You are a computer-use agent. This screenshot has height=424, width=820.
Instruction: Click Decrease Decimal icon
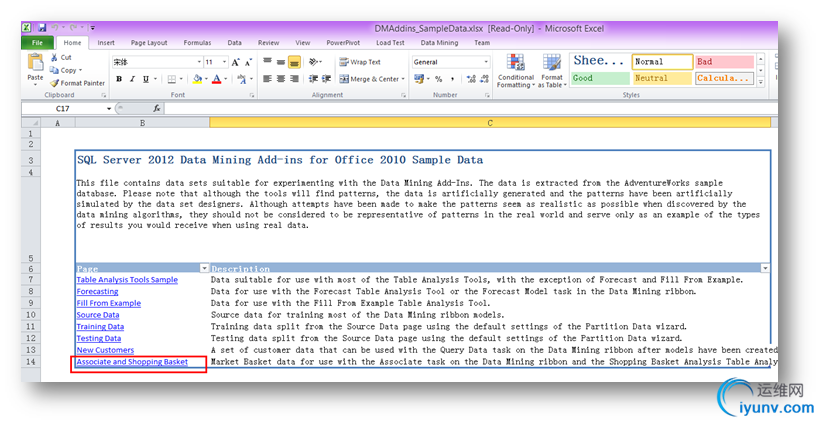click(484, 79)
